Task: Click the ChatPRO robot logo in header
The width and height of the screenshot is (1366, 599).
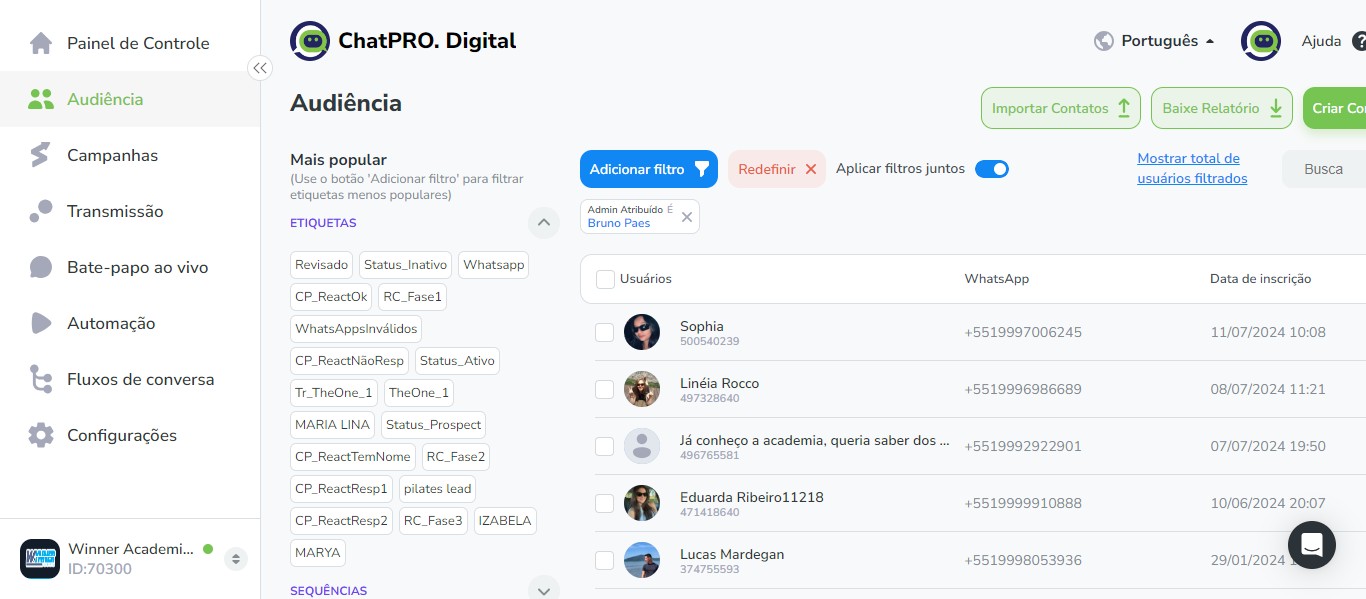Action: click(310, 41)
